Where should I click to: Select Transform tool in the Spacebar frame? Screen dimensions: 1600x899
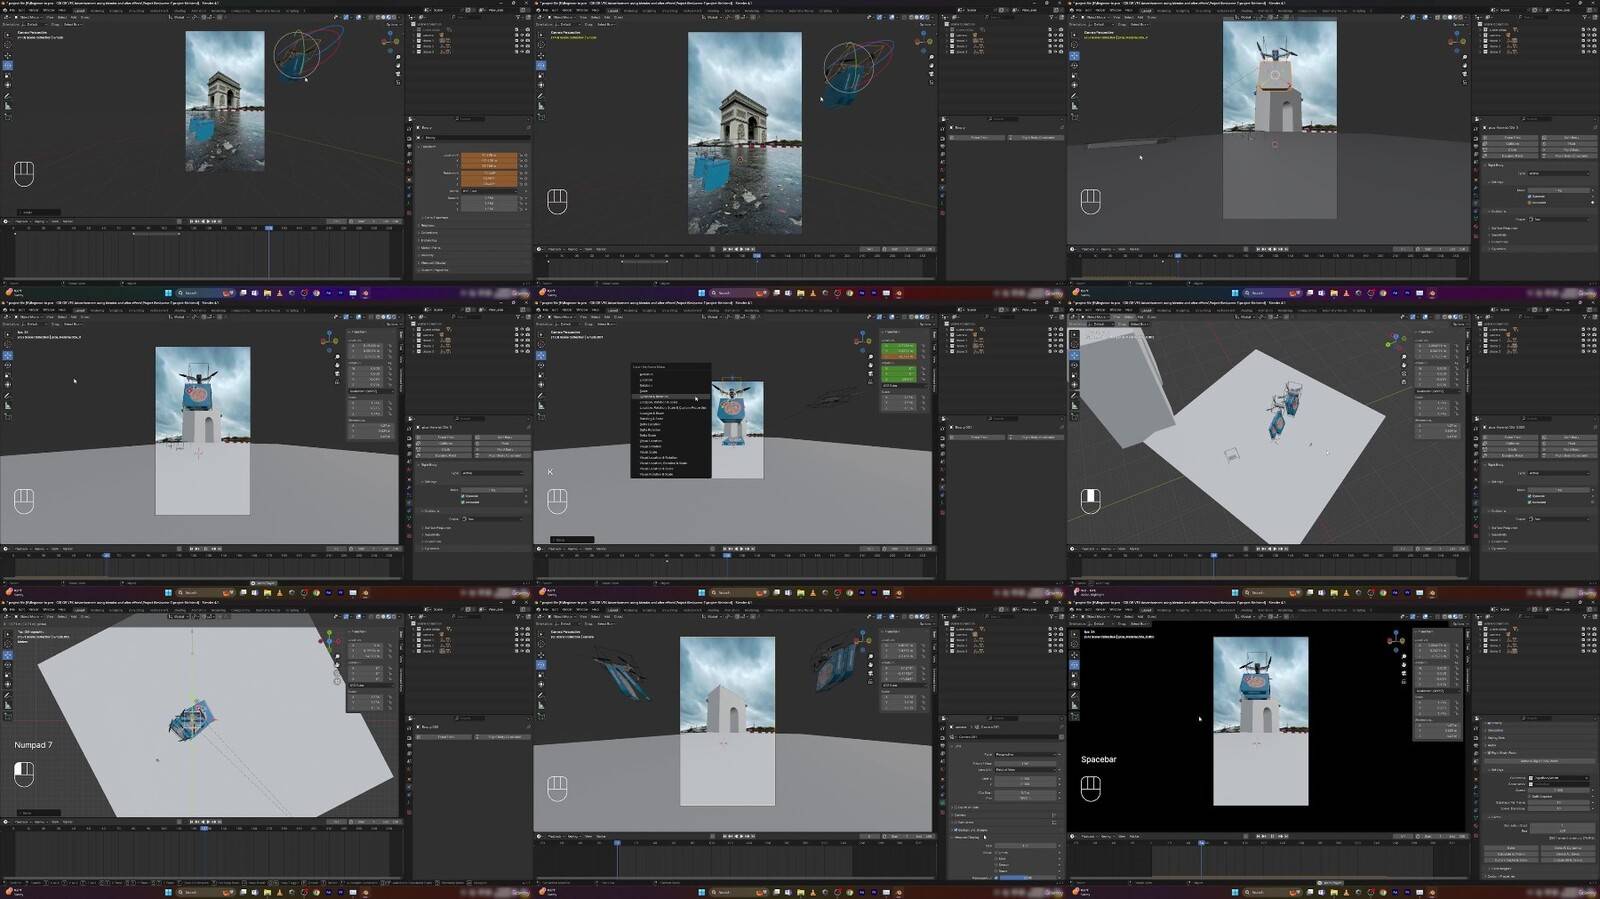[x=1074, y=684]
